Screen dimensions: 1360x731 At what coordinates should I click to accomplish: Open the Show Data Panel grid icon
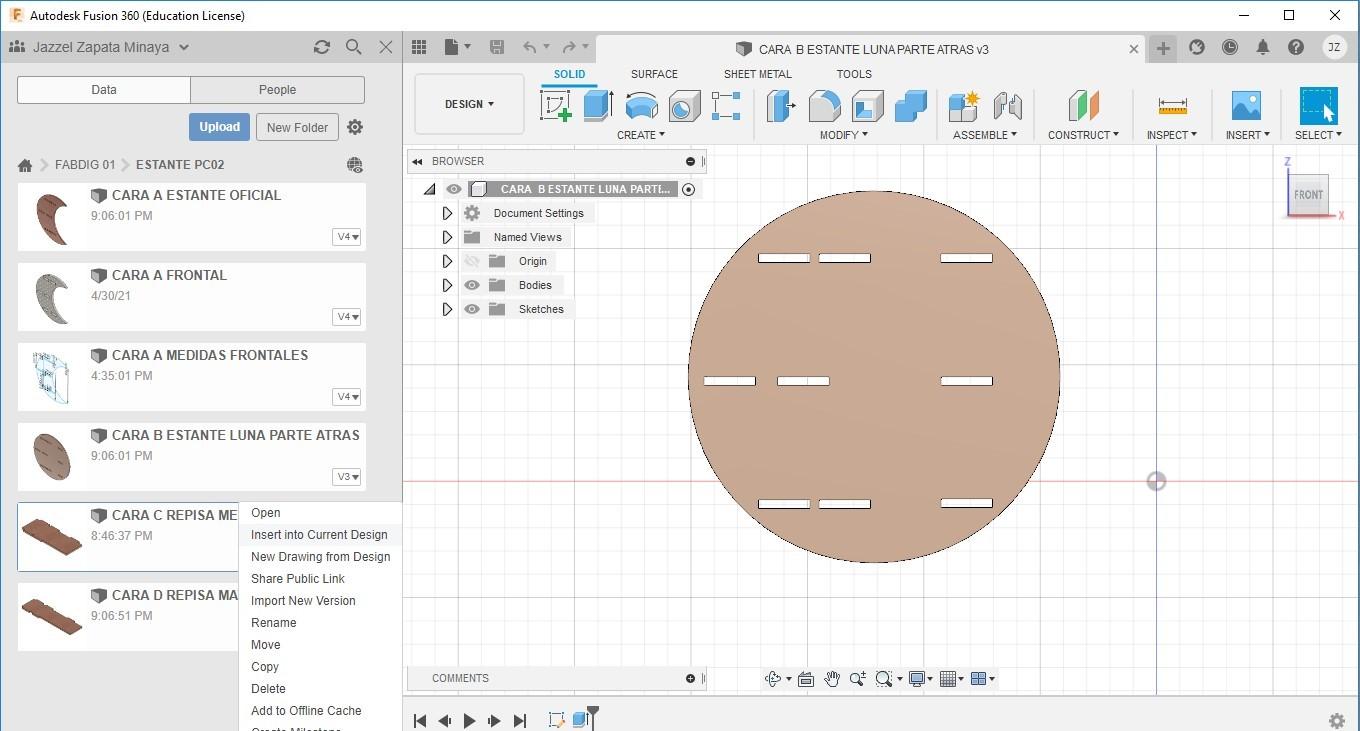(419, 47)
